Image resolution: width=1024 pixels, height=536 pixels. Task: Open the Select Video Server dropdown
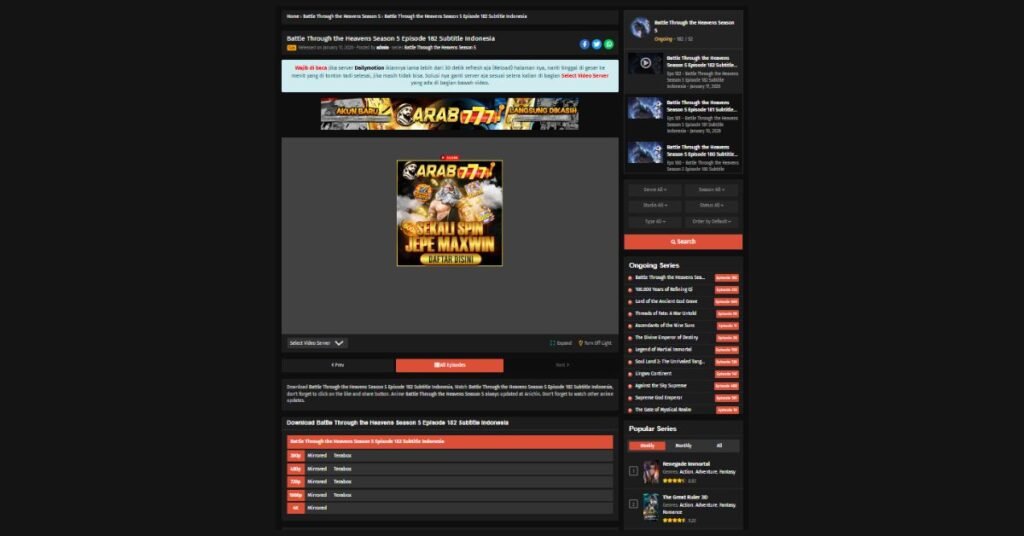315,343
